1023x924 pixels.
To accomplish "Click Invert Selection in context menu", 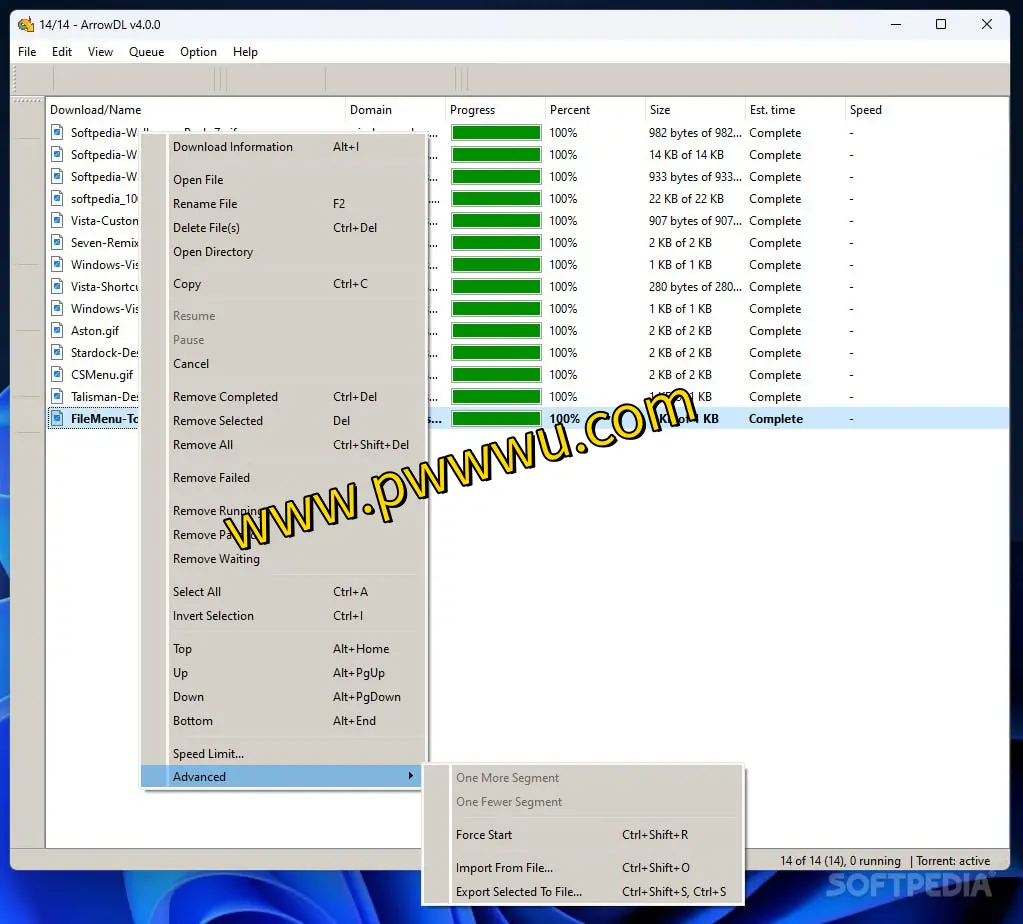I will (213, 616).
